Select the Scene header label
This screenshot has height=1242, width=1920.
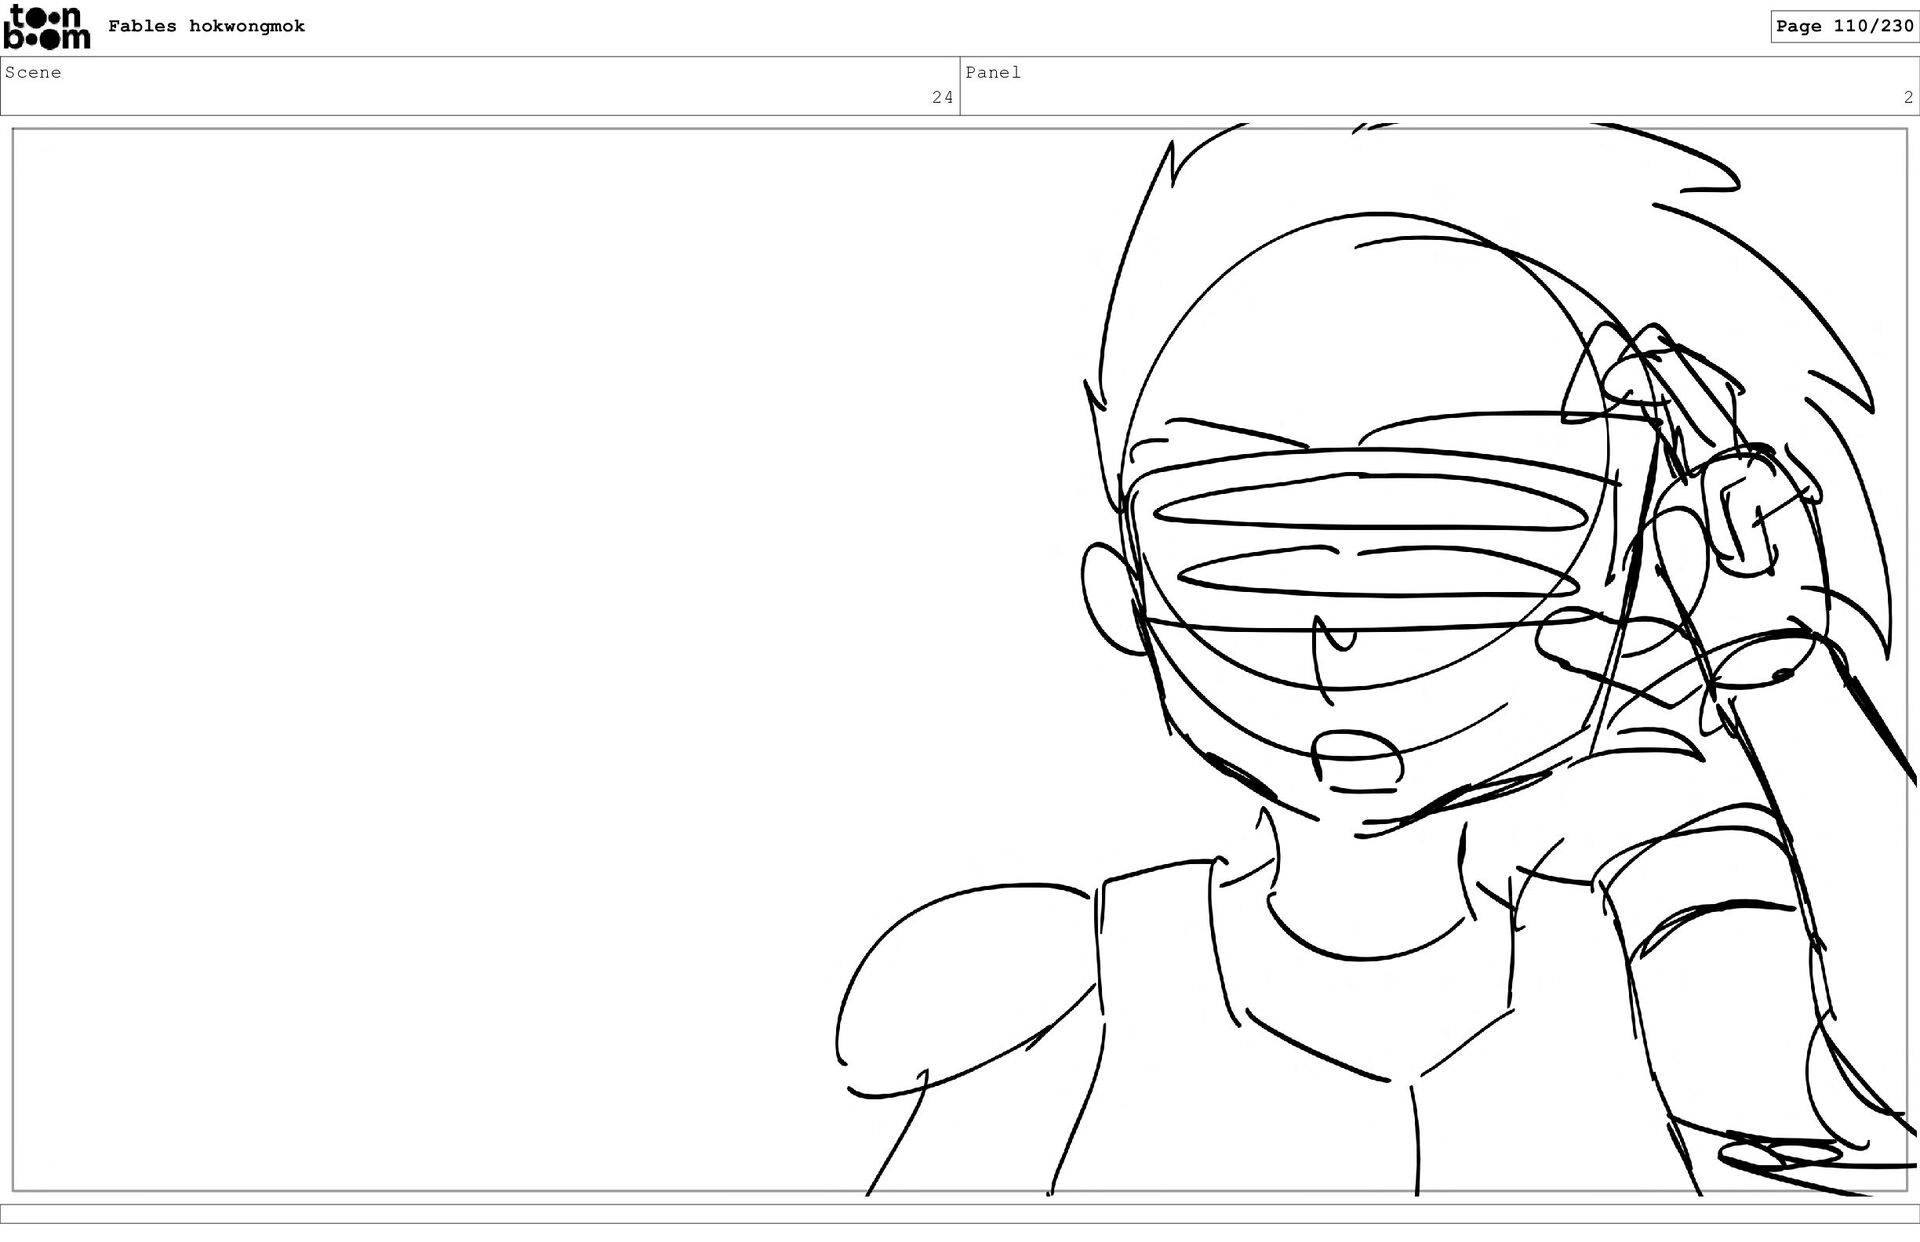click(x=33, y=73)
